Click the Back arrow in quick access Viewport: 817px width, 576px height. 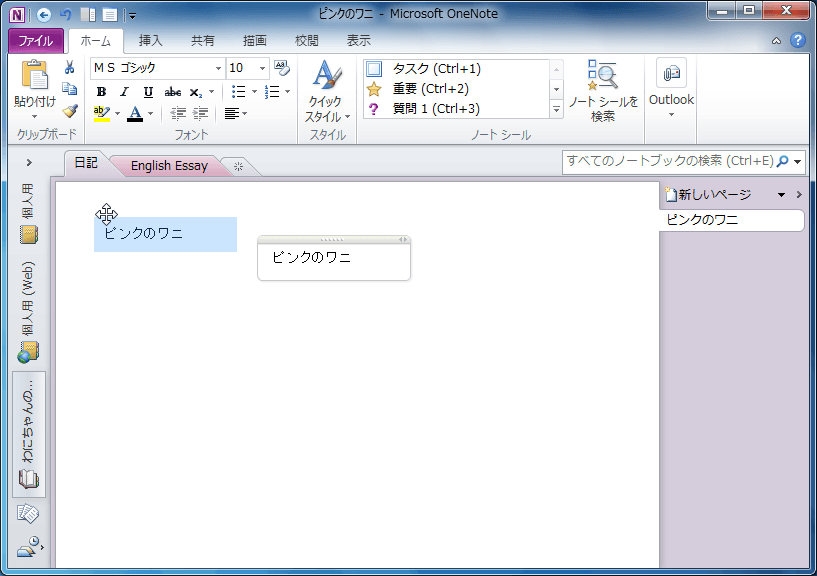pyautogui.click(x=44, y=15)
